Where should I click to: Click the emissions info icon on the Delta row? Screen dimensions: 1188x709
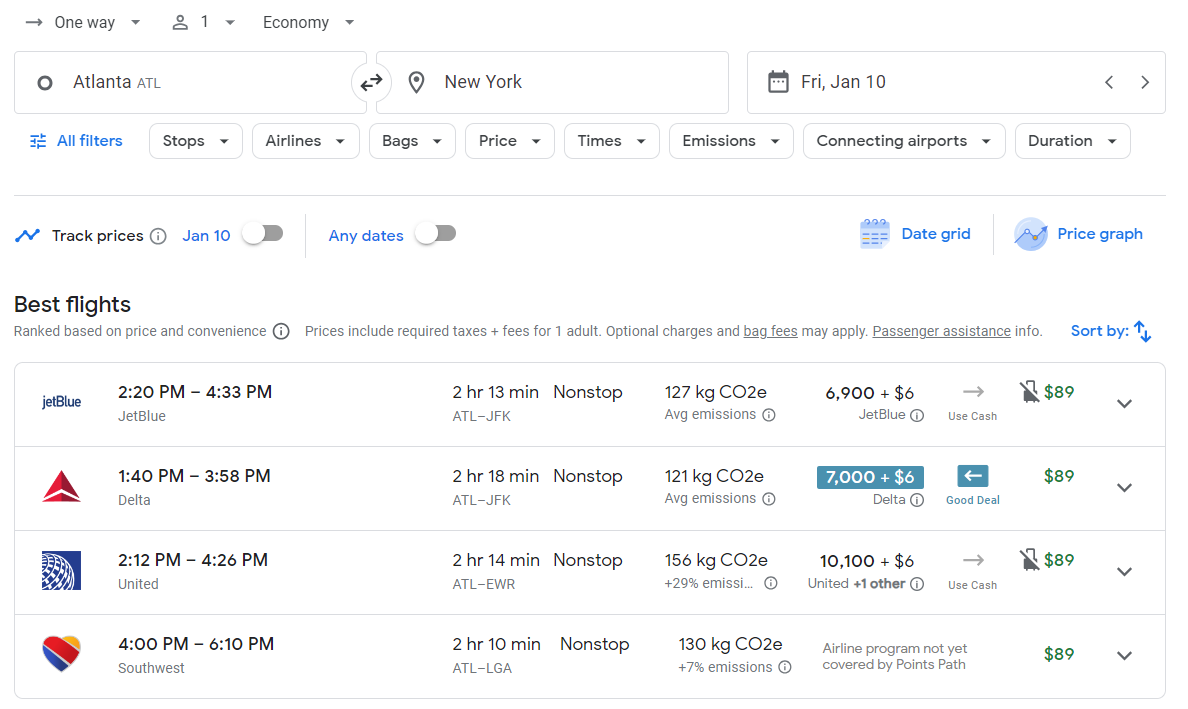[x=769, y=499]
